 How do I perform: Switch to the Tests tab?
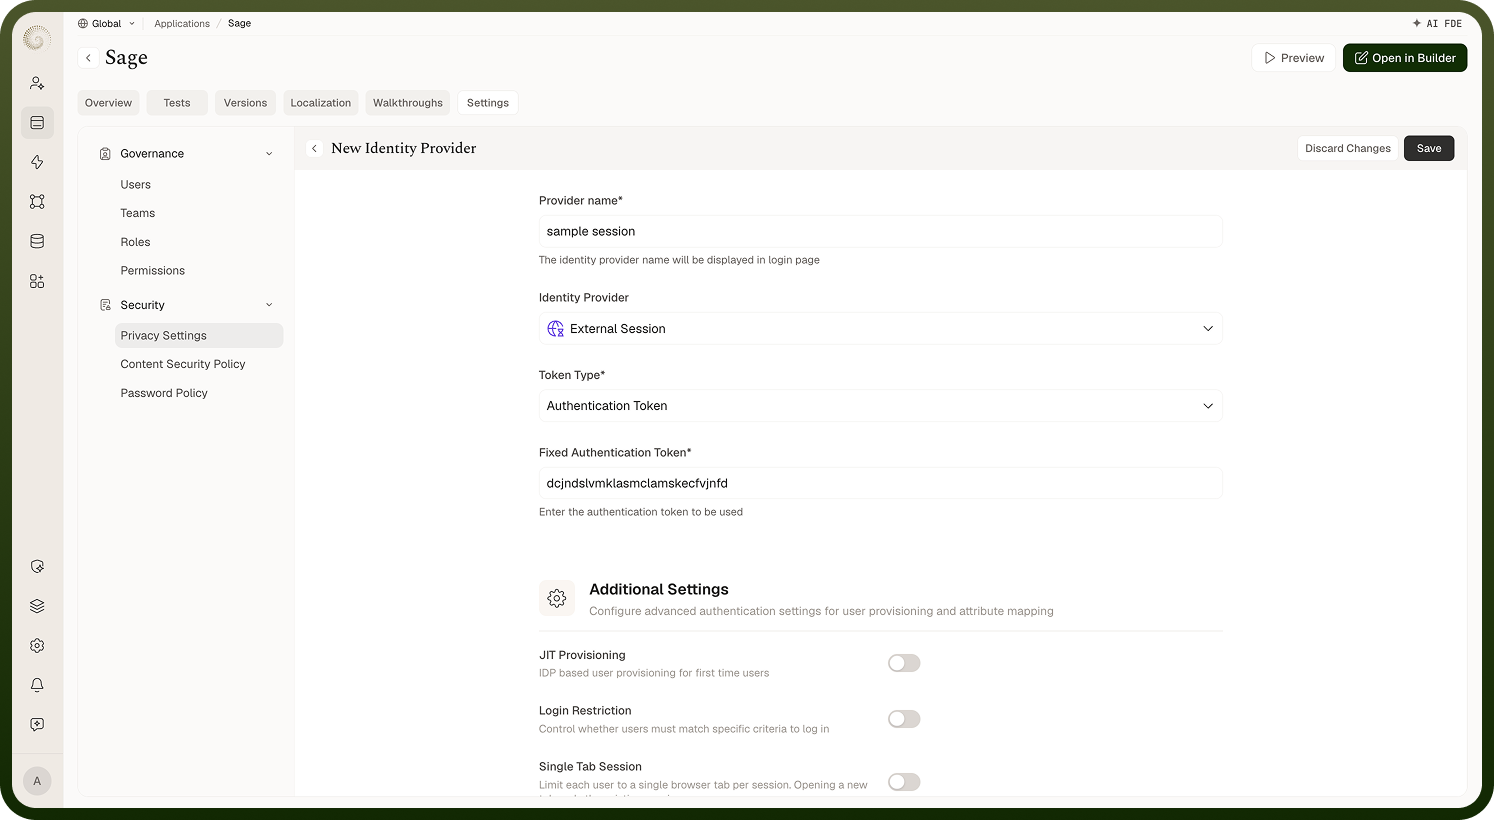[177, 103]
